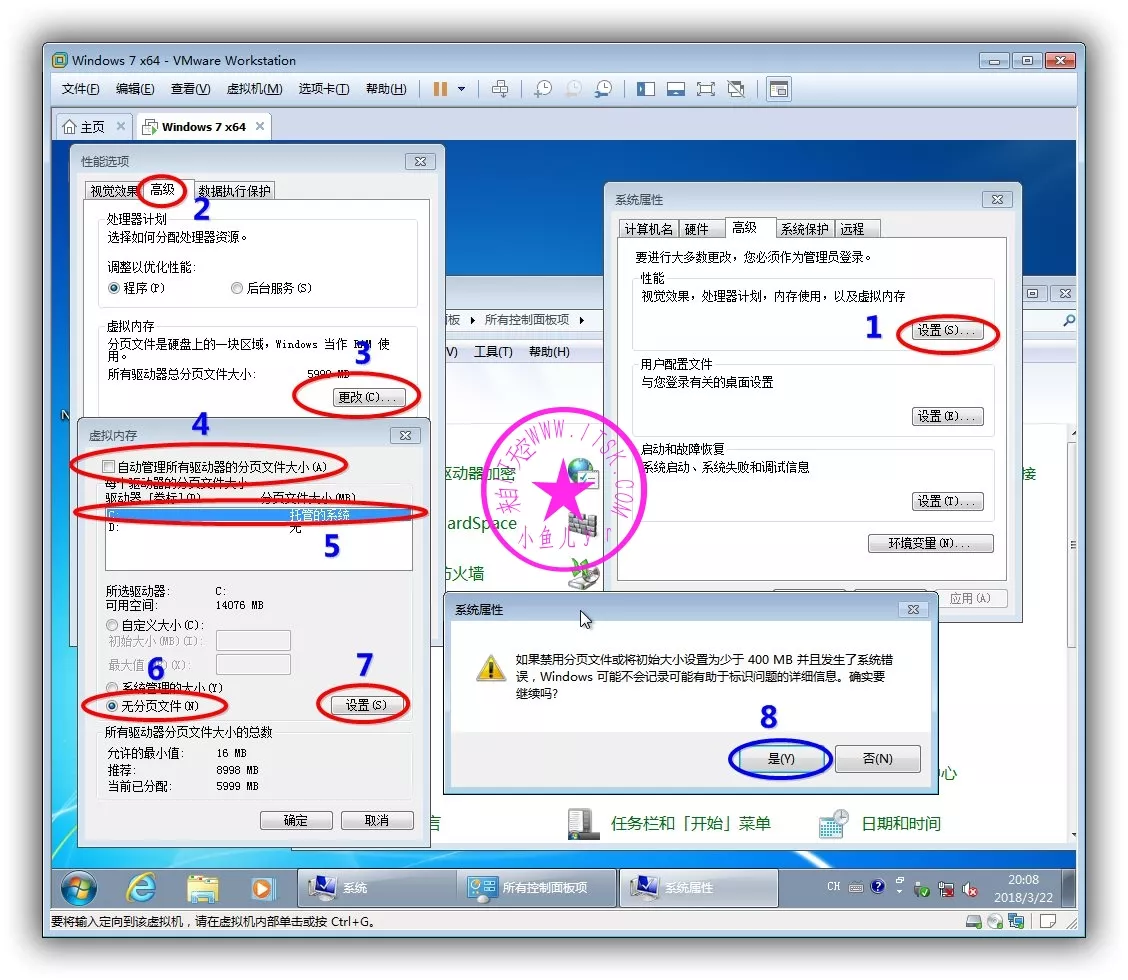This screenshot has height=980, width=1128.
Task: Enter full screen mode via toolbar icon
Action: coord(706,89)
